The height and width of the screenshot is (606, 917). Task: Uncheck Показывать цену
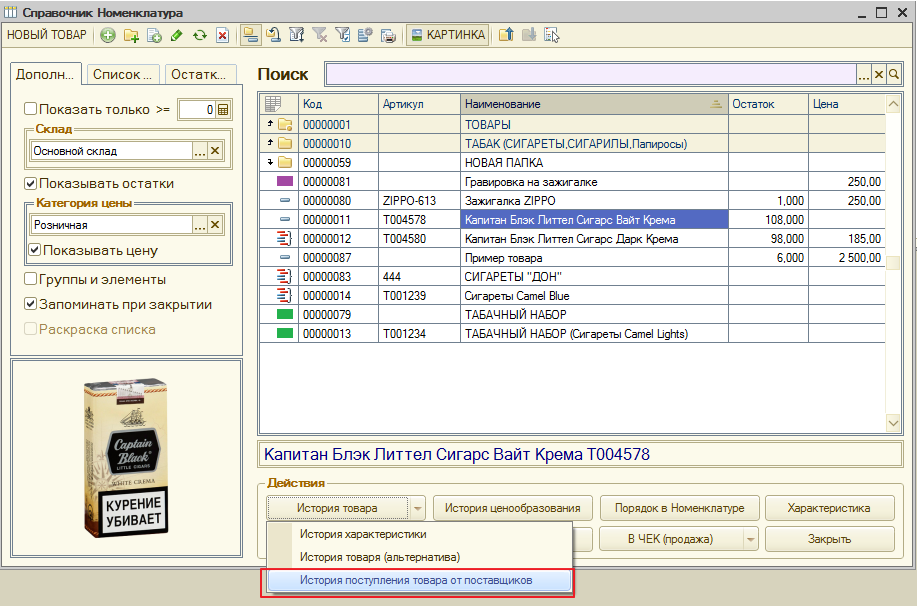coord(35,250)
